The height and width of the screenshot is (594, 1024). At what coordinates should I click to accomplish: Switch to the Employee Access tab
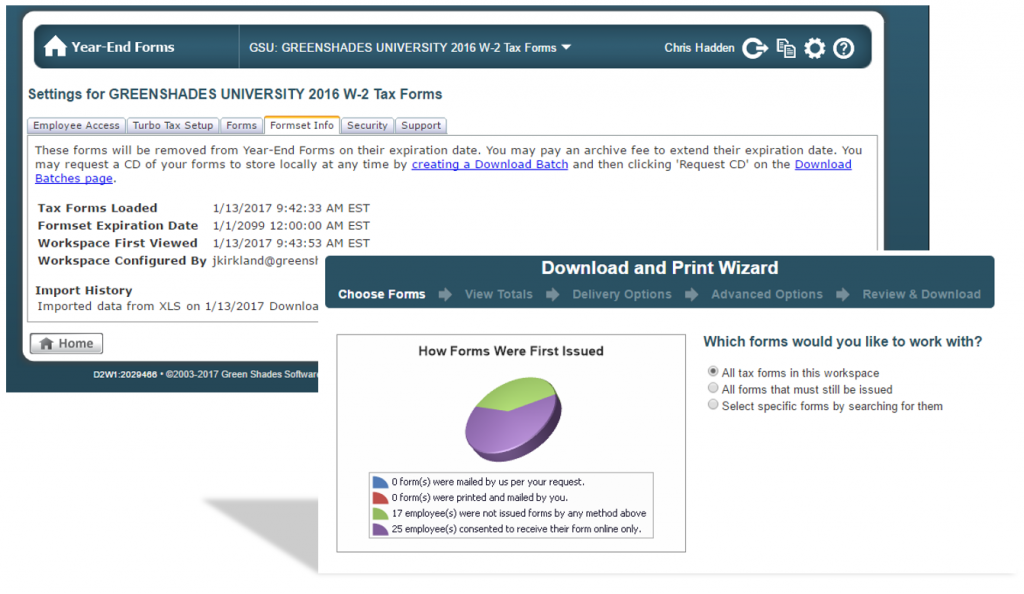76,125
